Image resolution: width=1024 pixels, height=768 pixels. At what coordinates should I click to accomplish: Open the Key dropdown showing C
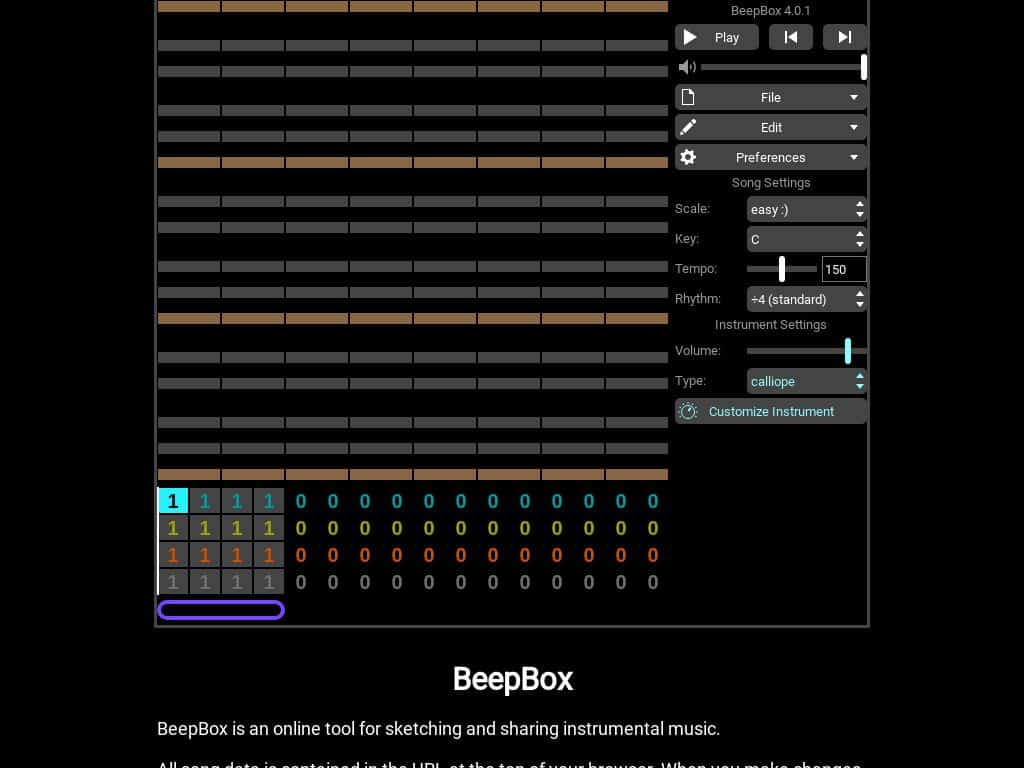tap(807, 239)
